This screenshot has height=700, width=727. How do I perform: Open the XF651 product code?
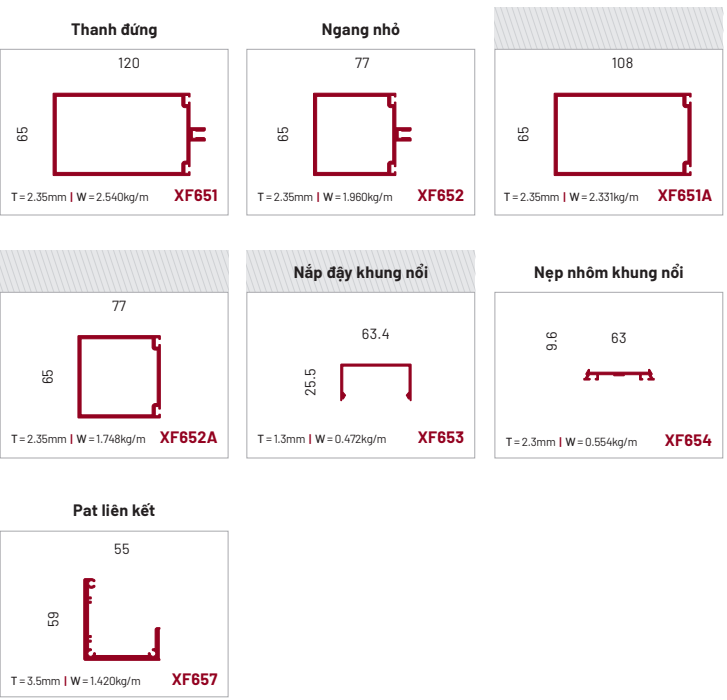195,196
